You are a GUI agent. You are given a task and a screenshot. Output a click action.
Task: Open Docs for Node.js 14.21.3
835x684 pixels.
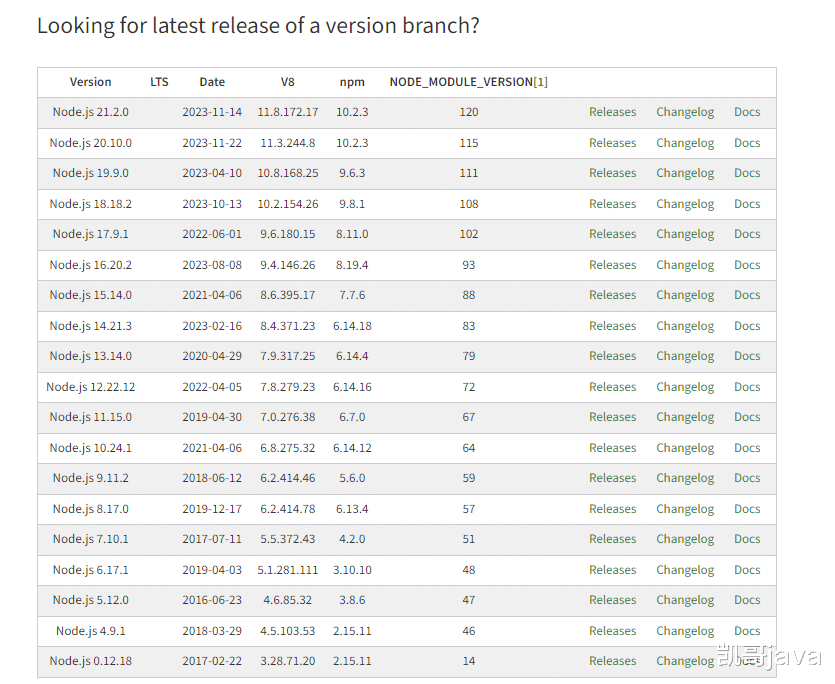[x=747, y=326]
